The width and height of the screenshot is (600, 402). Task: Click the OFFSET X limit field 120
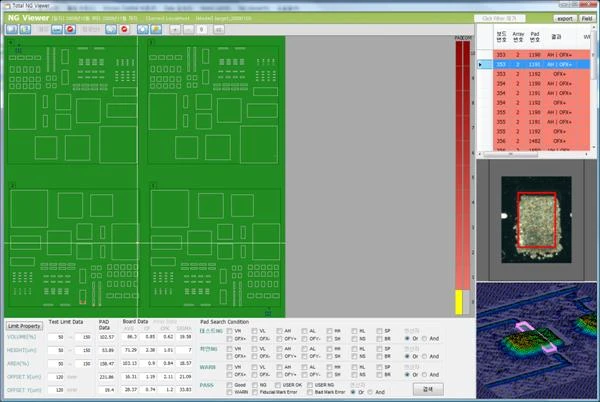pyautogui.click(x=56, y=377)
